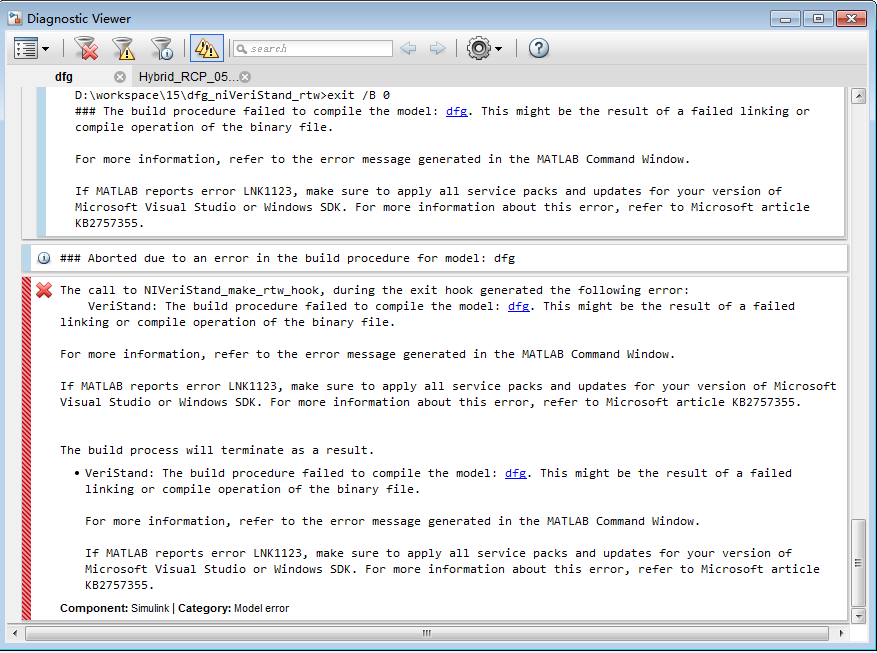Click the exit /B 0 command line

click(x=232, y=96)
